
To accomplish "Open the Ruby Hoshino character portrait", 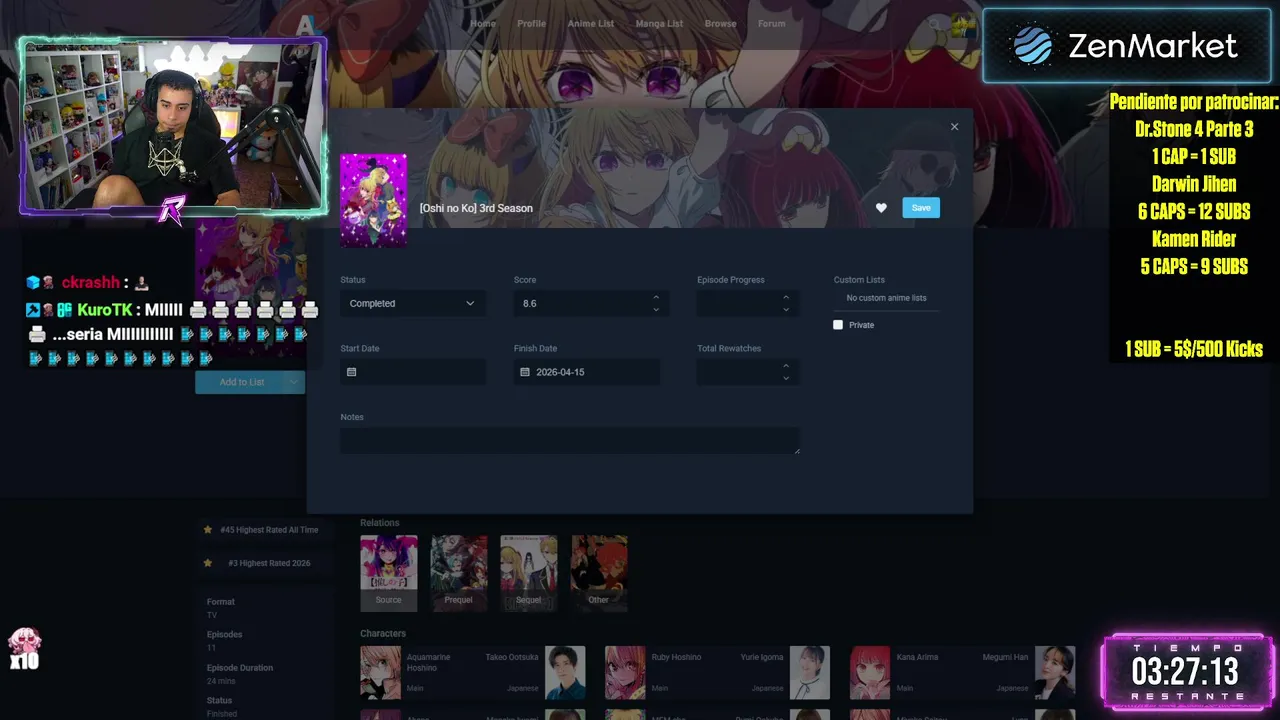I will 625,672.
